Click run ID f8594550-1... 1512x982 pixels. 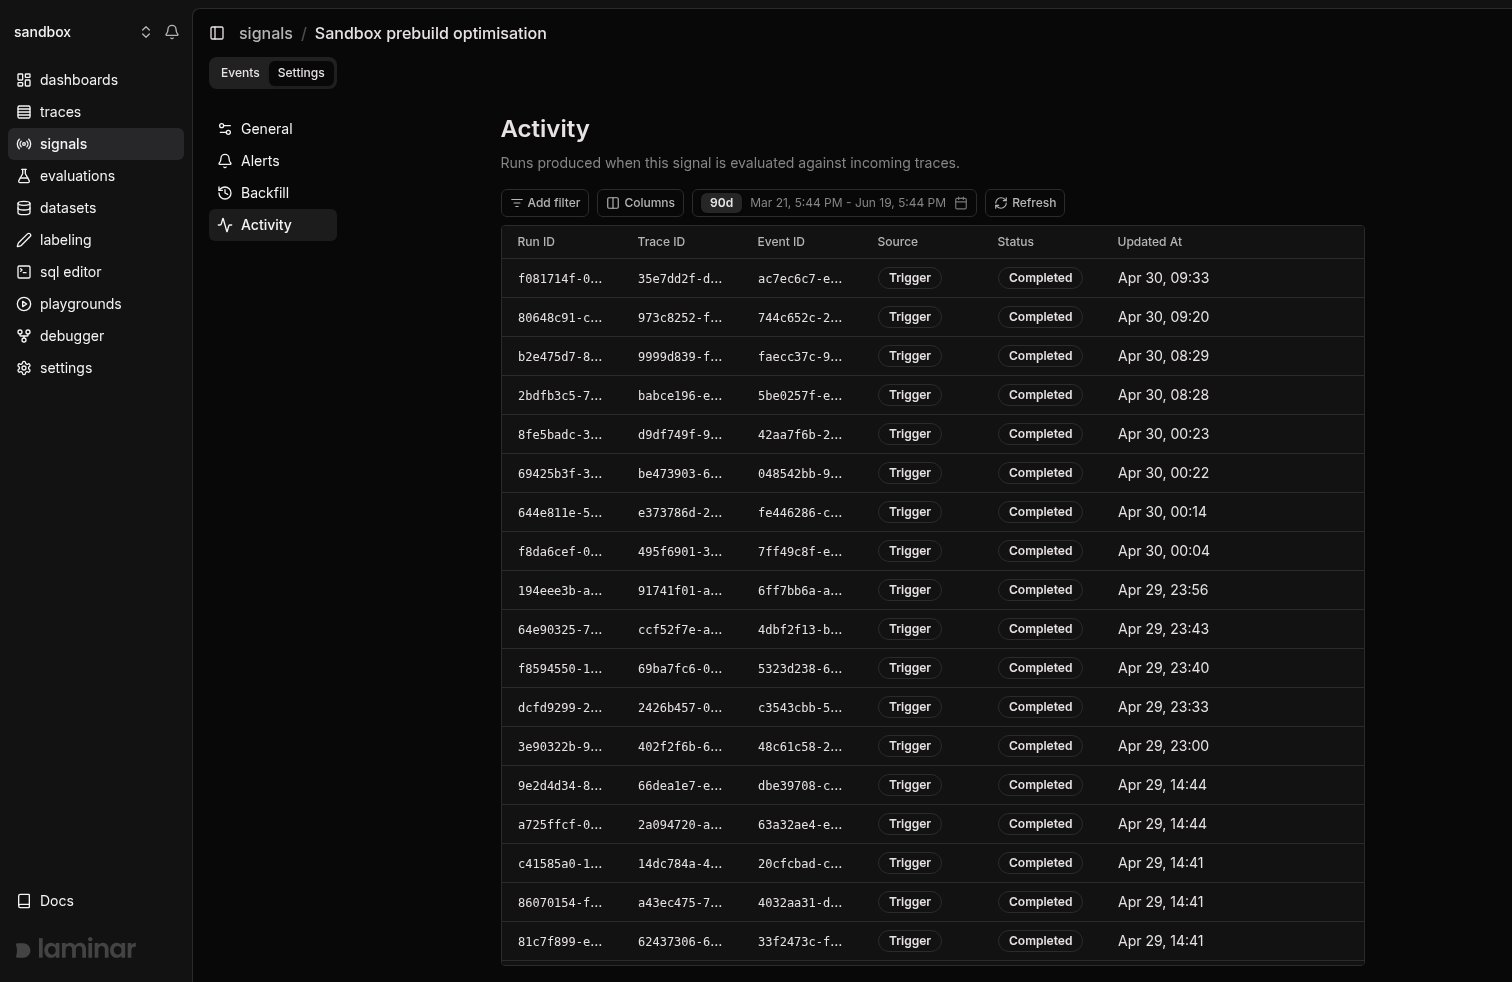tap(560, 669)
